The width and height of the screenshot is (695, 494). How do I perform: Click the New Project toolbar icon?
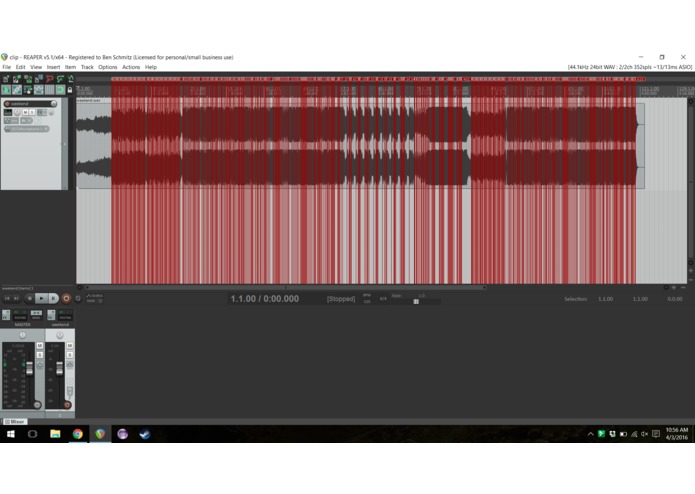coord(6,78)
